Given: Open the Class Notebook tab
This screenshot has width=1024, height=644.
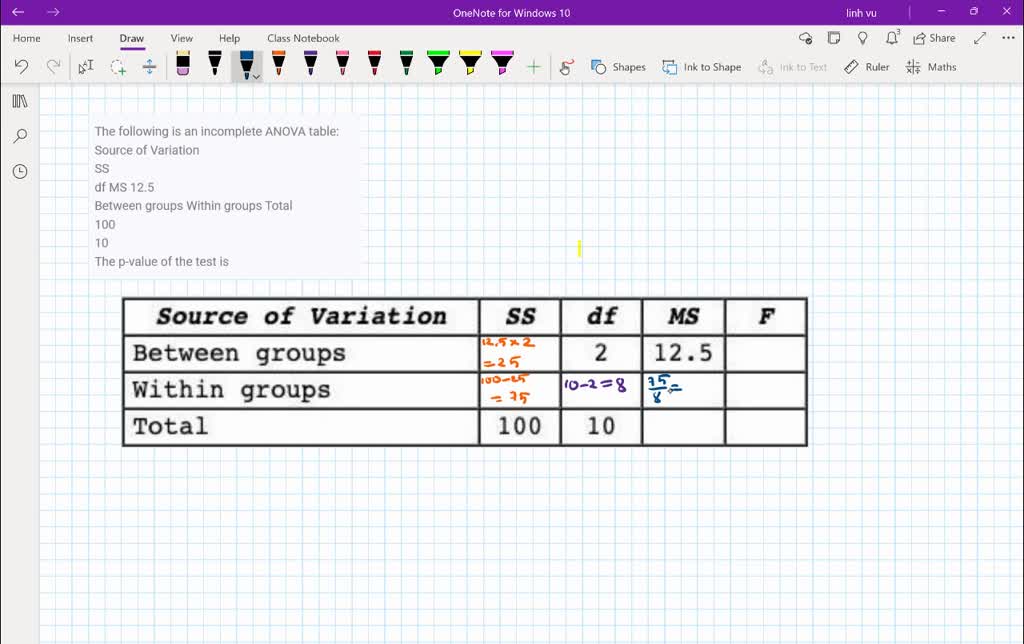Looking at the screenshot, I should [303, 38].
